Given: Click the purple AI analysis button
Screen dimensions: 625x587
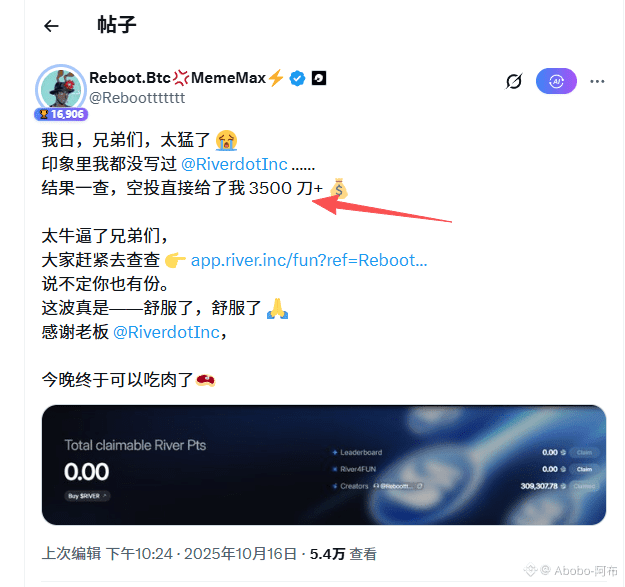Looking at the screenshot, I should tap(556, 81).
